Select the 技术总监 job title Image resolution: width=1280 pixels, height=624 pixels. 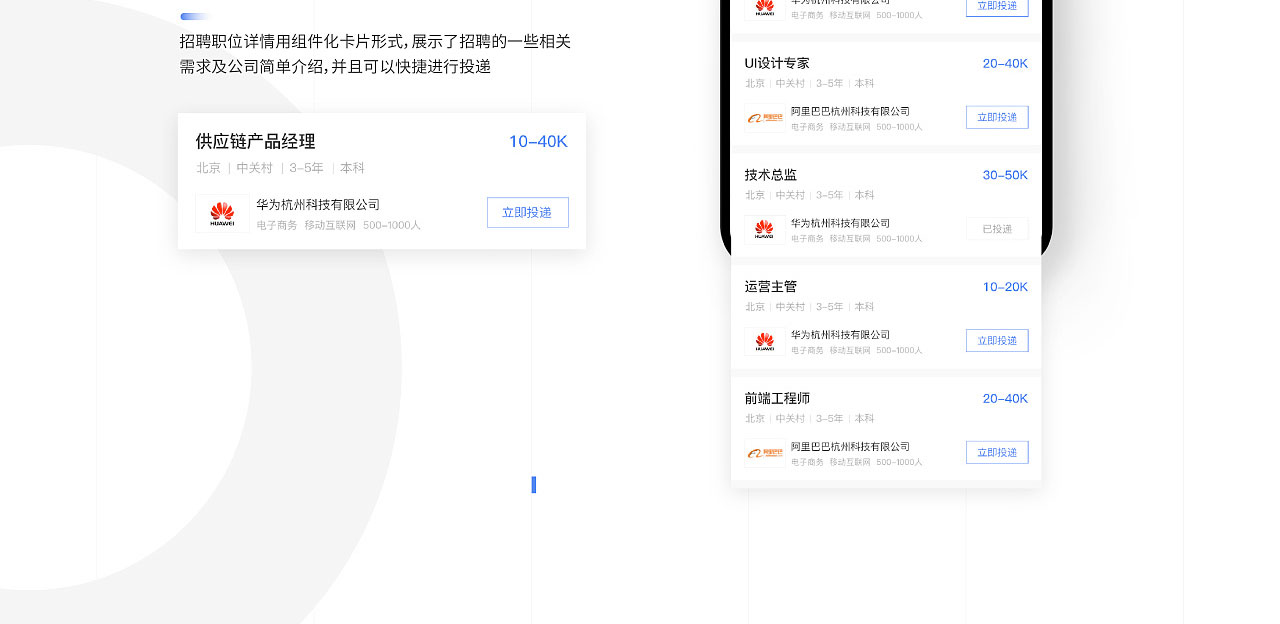click(x=771, y=175)
